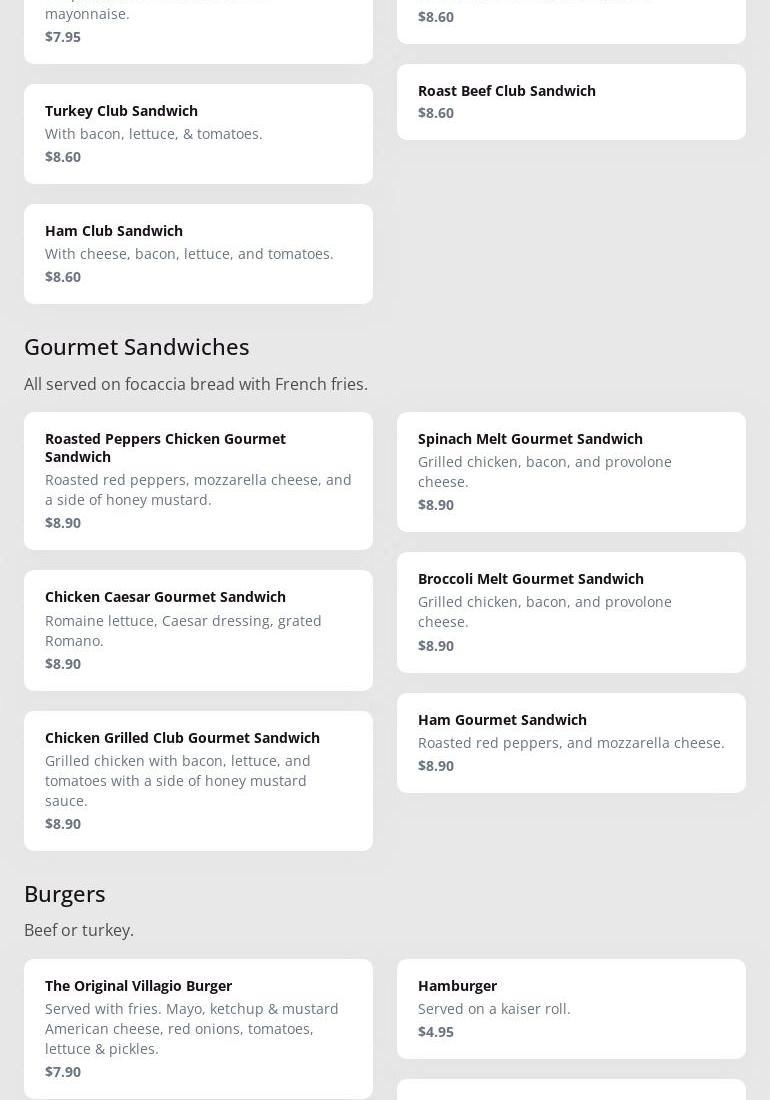Select the Ham Club Sandwich card
This screenshot has height=1100, width=770.
[198, 253]
